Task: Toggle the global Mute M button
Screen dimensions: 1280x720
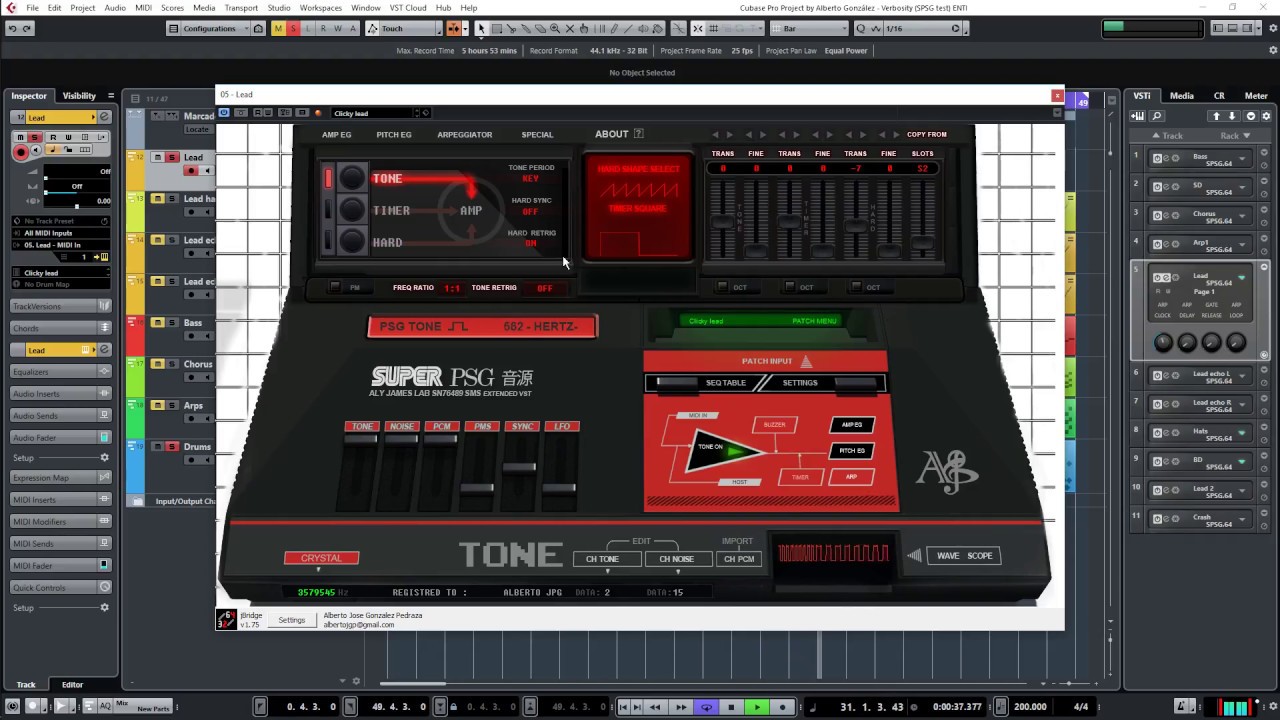Action: pyautogui.click(x=278, y=28)
